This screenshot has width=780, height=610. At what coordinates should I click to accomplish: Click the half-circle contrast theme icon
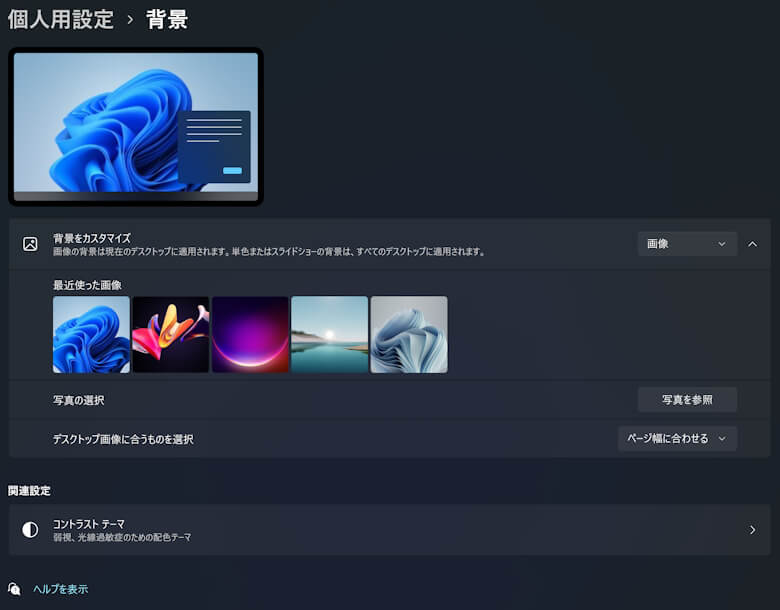pyautogui.click(x=30, y=530)
